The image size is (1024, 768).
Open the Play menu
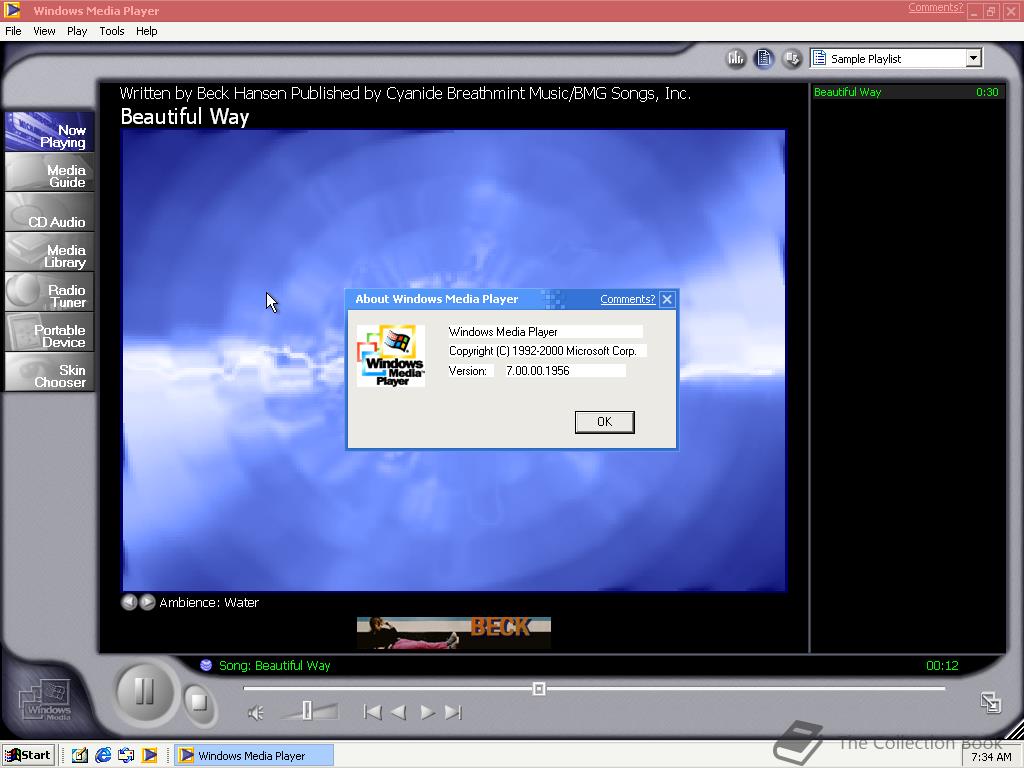76,31
